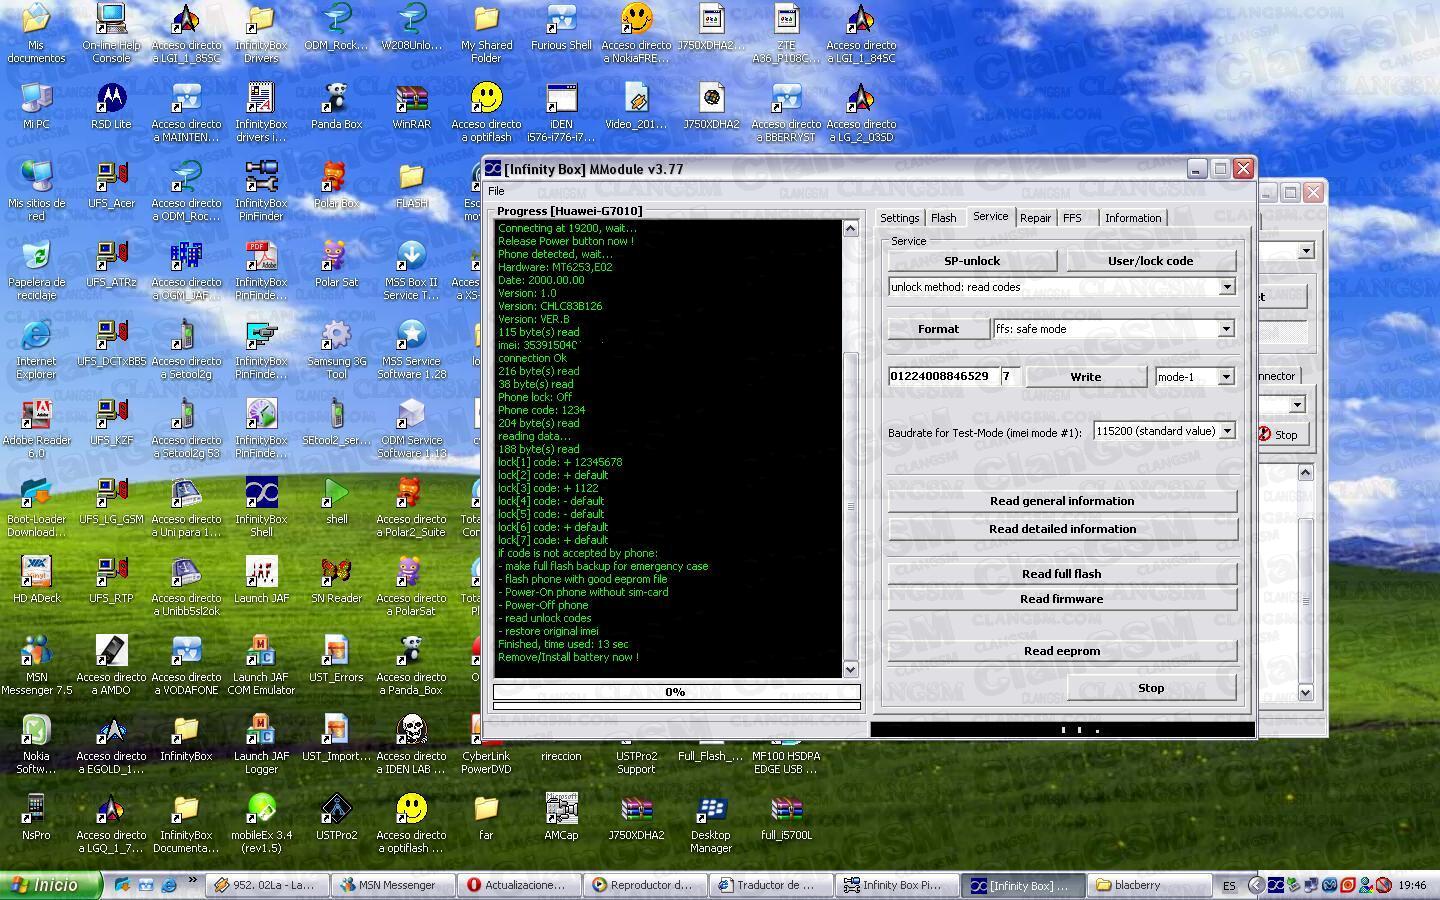Expand the mode-1 dropdown
Viewport: 1440px width, 900px height.
(x=1226, y=377)
